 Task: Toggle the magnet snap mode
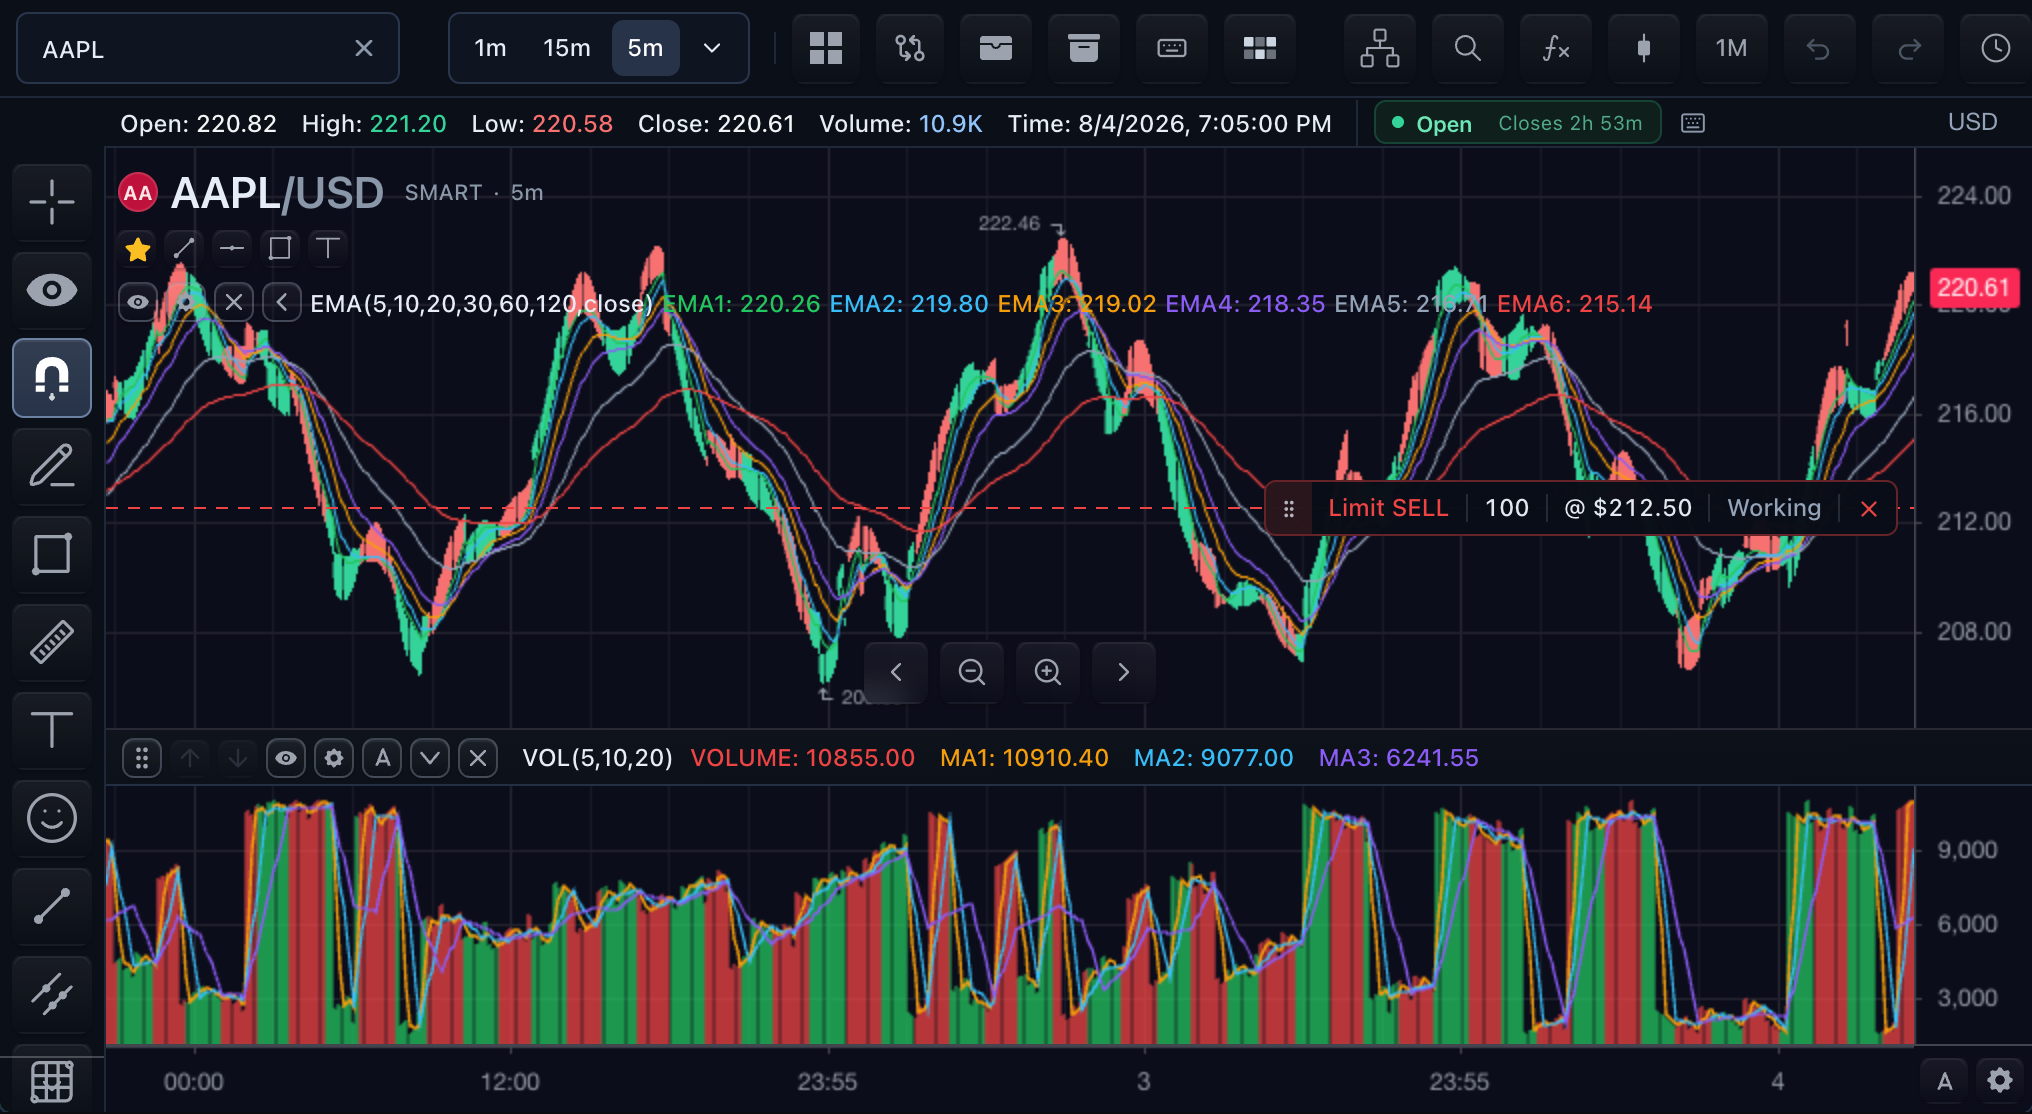tap(52, 378)
